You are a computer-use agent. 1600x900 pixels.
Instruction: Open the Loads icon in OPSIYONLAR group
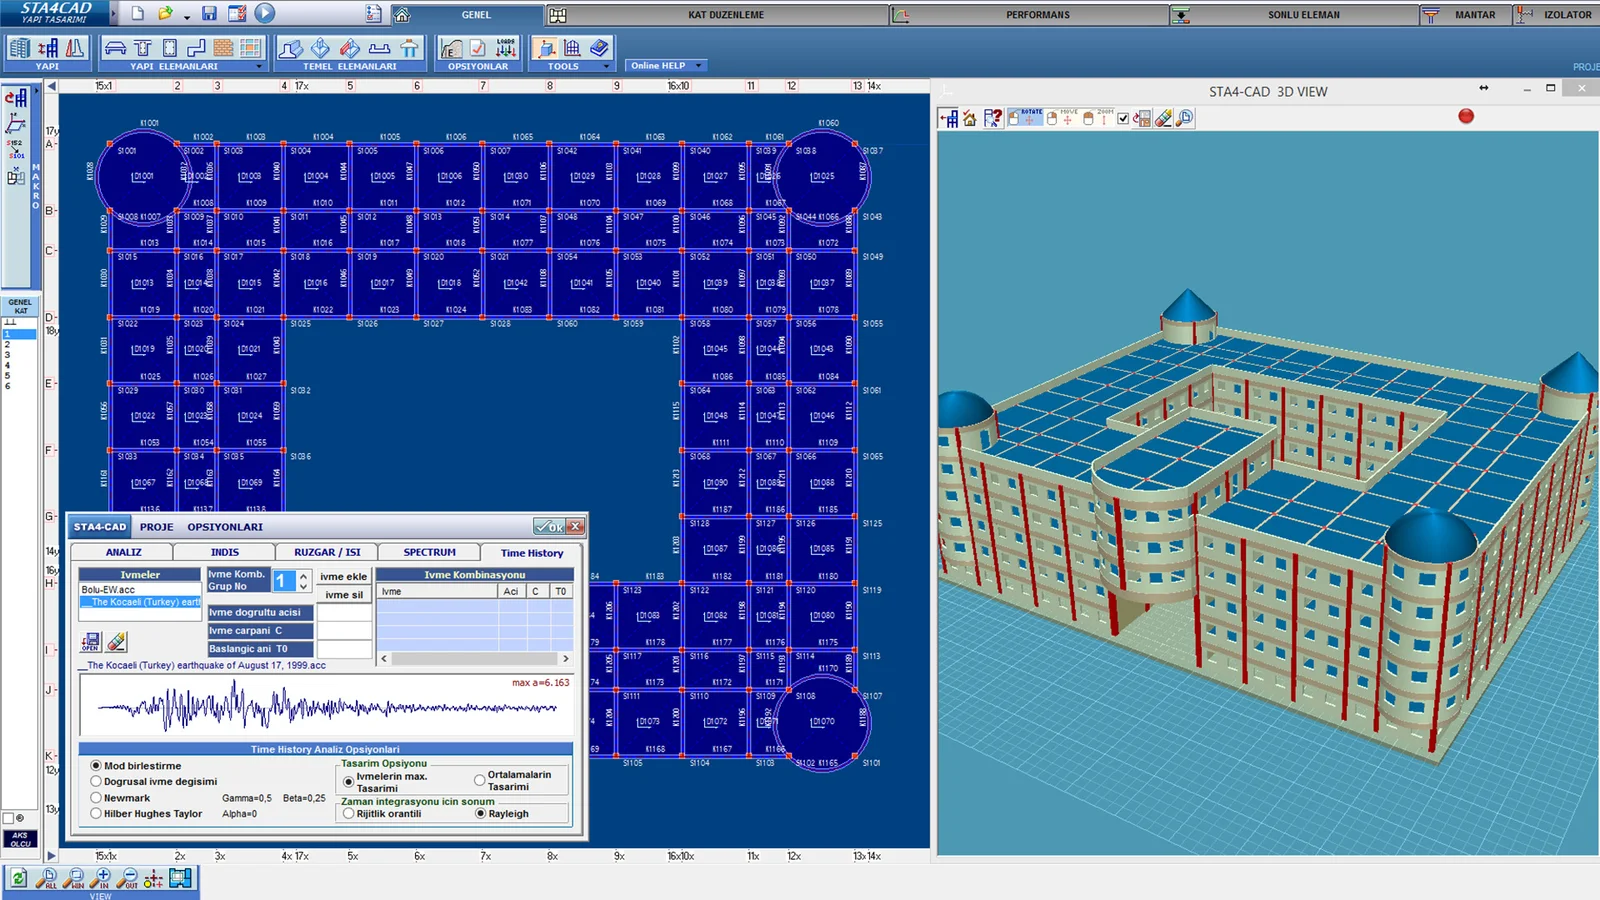[506, 48]
